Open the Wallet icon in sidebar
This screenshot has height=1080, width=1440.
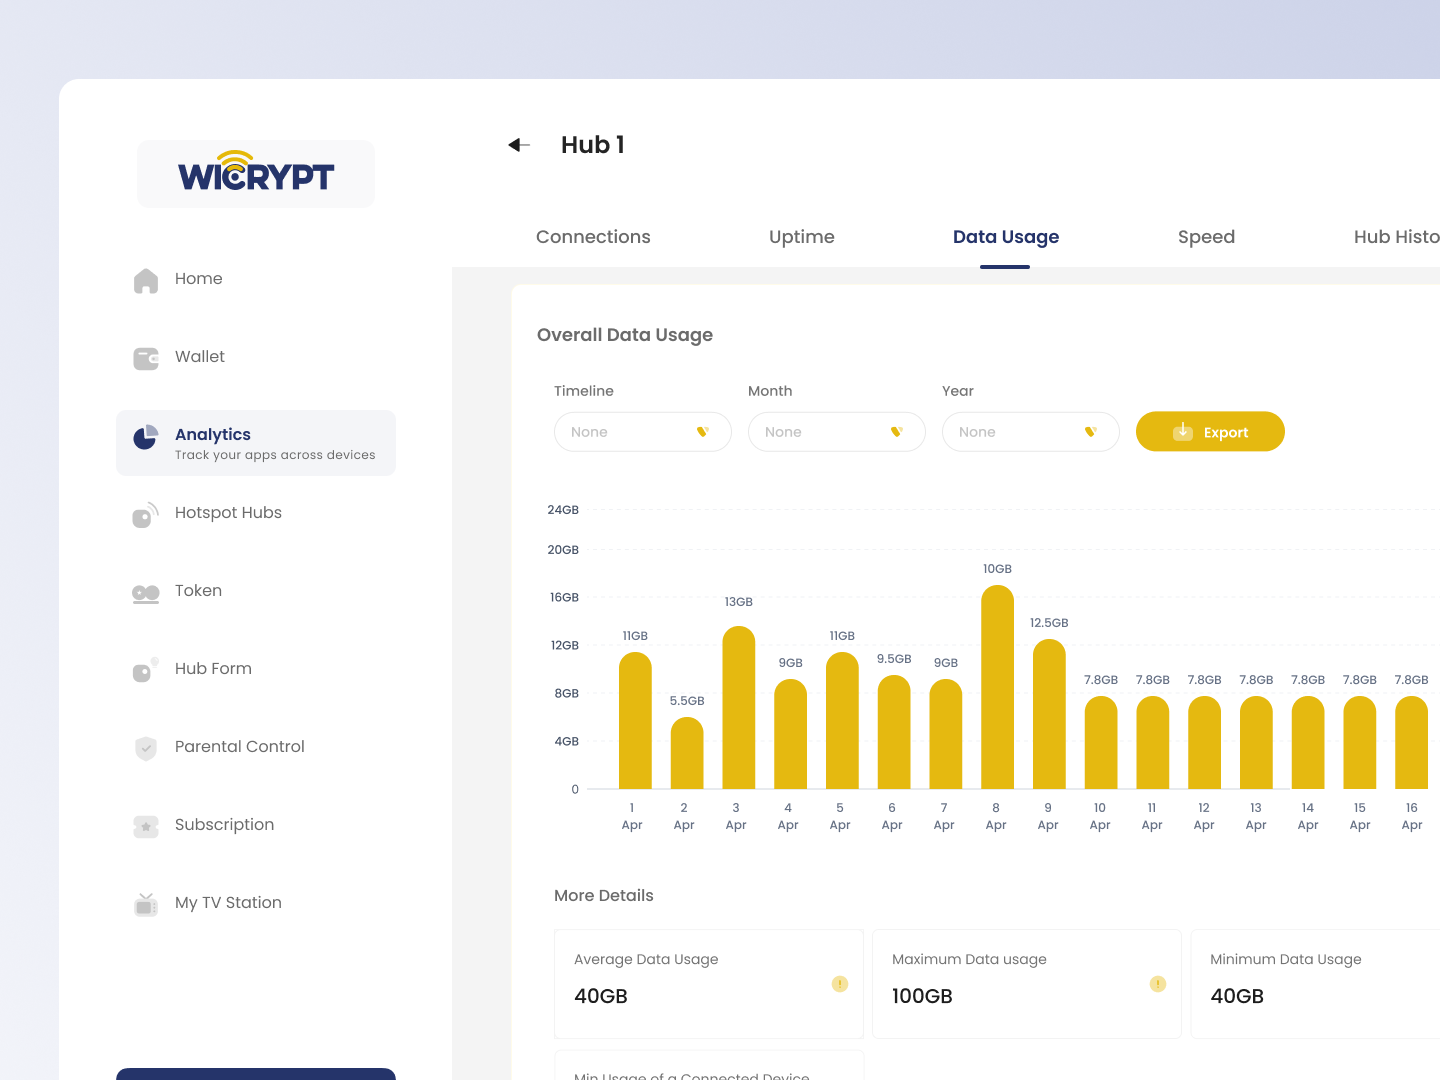[x=146, y=358]
